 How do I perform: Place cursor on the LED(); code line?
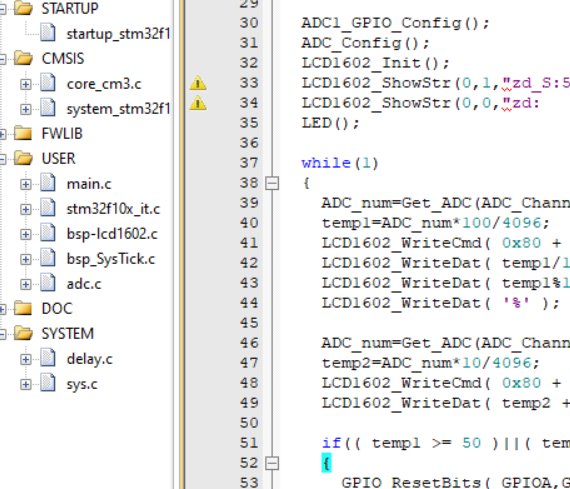pyautogui.click(x=330, y=123)
